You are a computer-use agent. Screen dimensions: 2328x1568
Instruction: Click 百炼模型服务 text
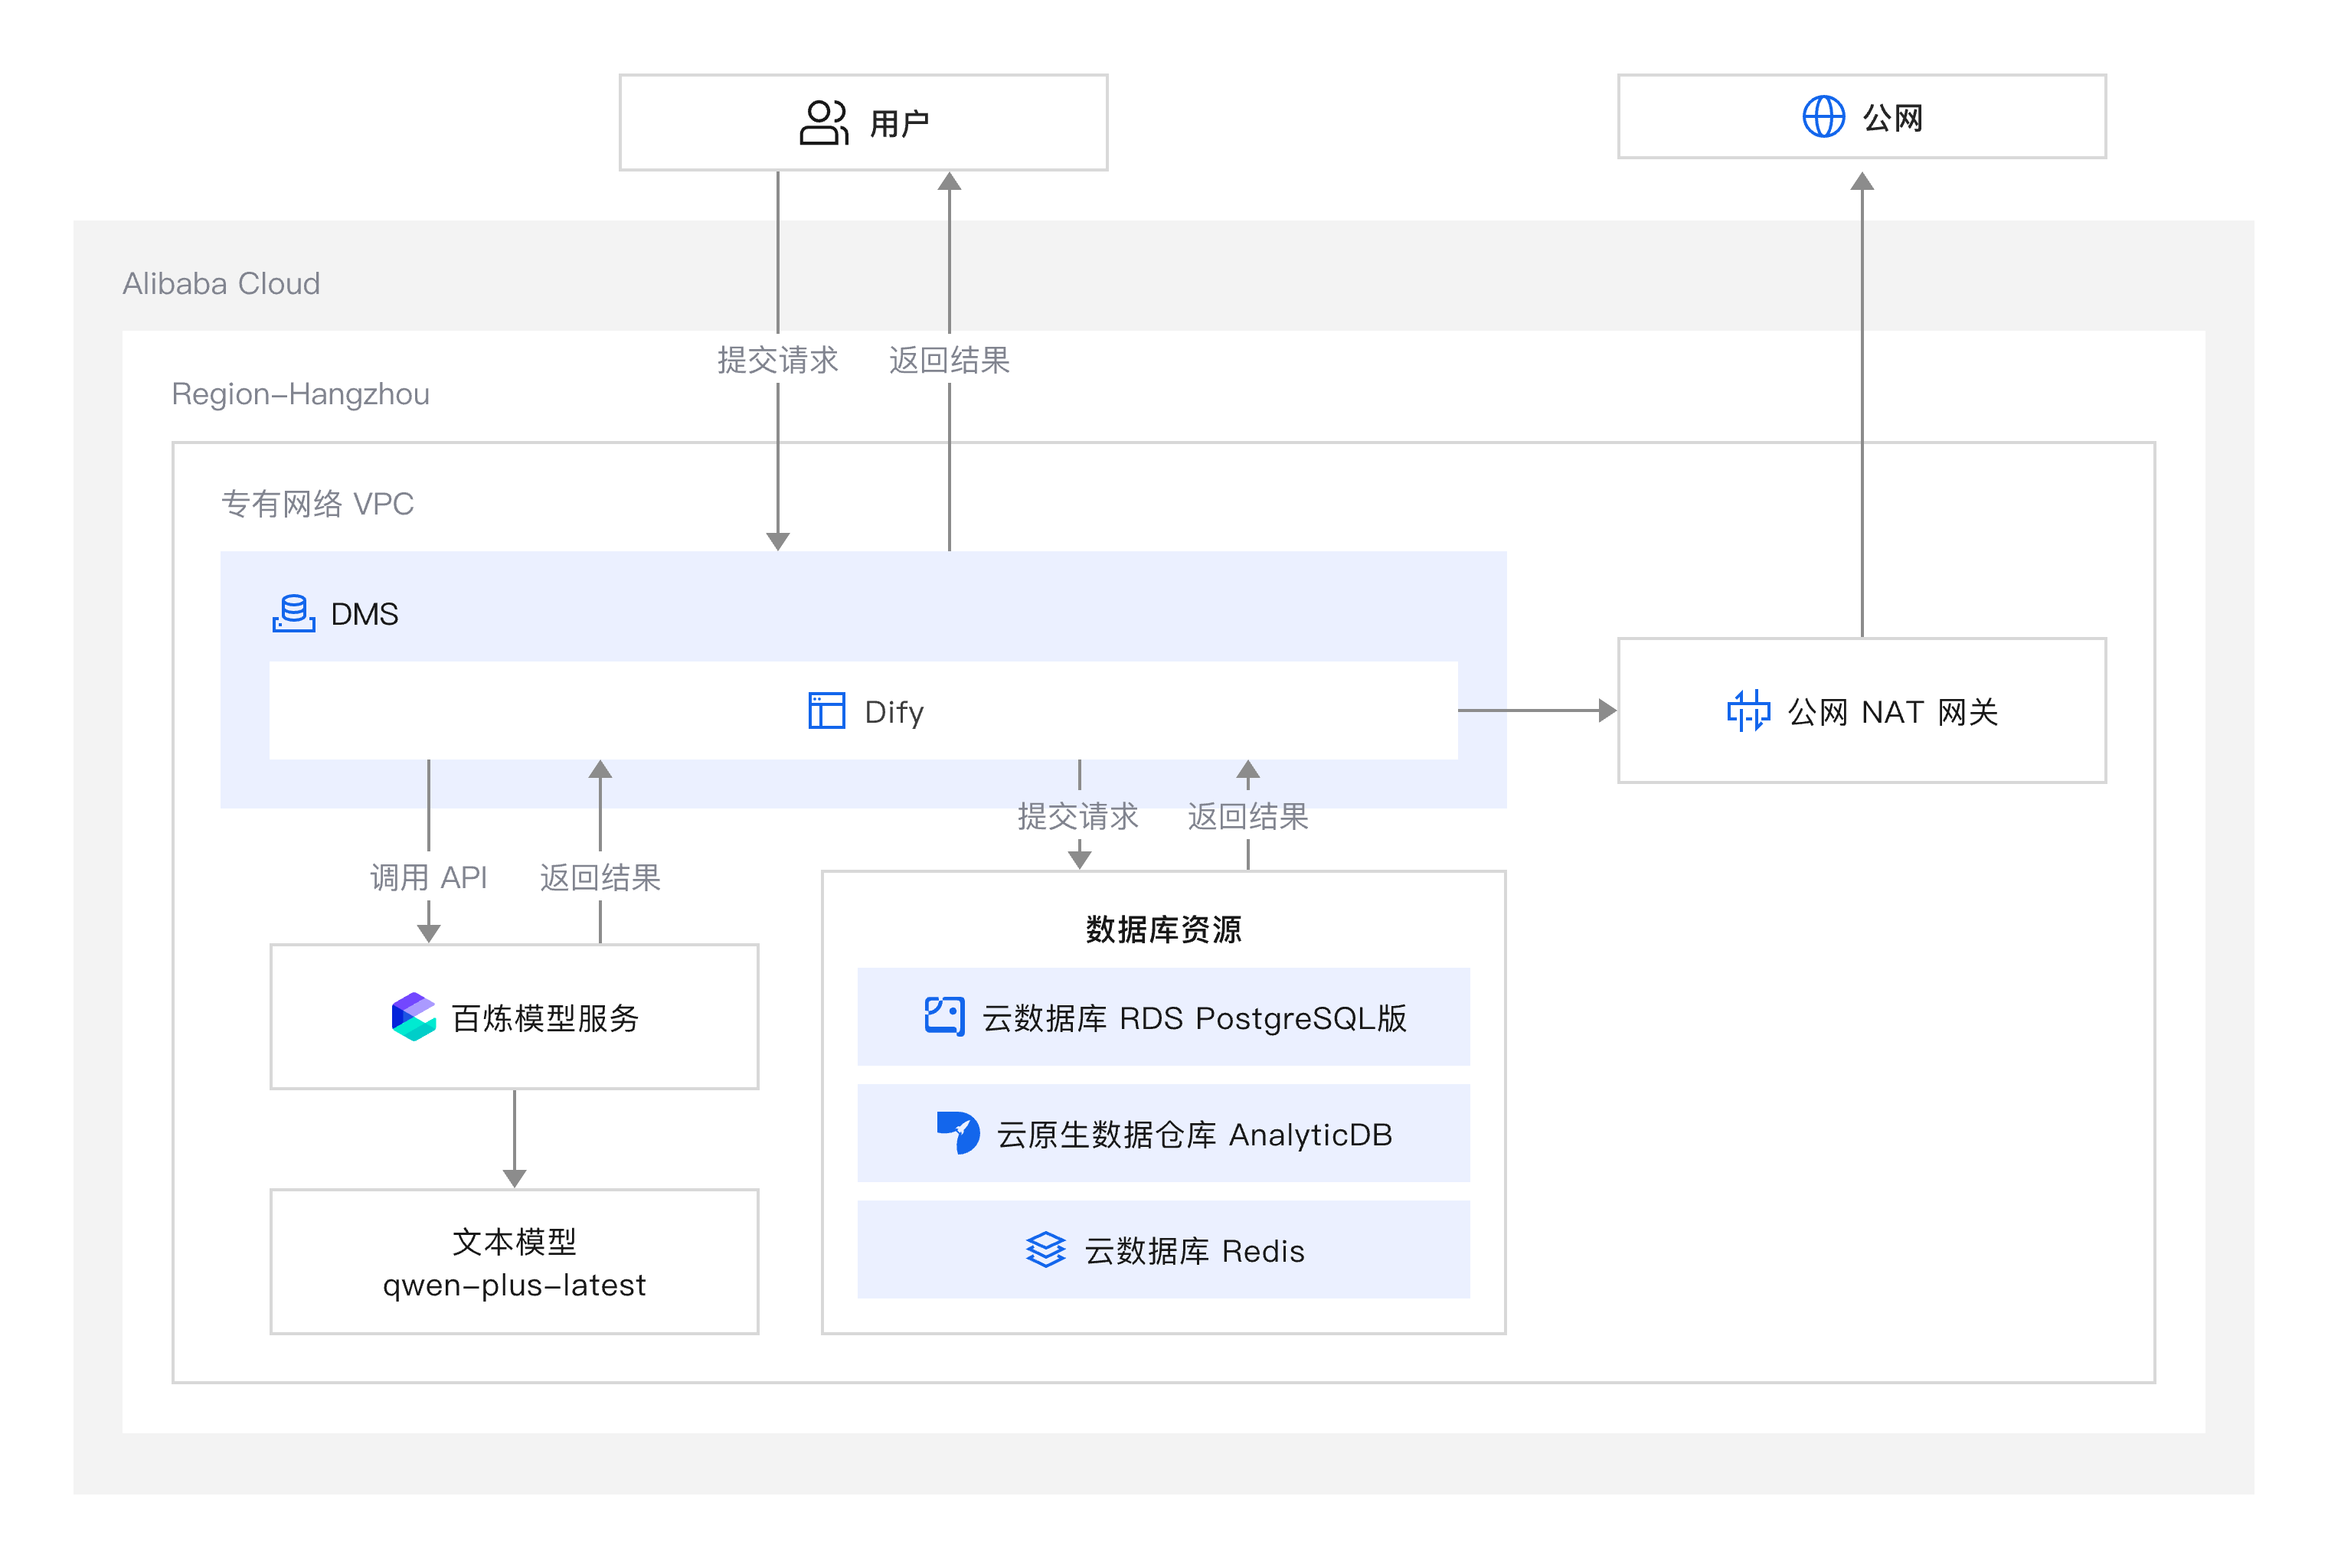pos(545,1018)
